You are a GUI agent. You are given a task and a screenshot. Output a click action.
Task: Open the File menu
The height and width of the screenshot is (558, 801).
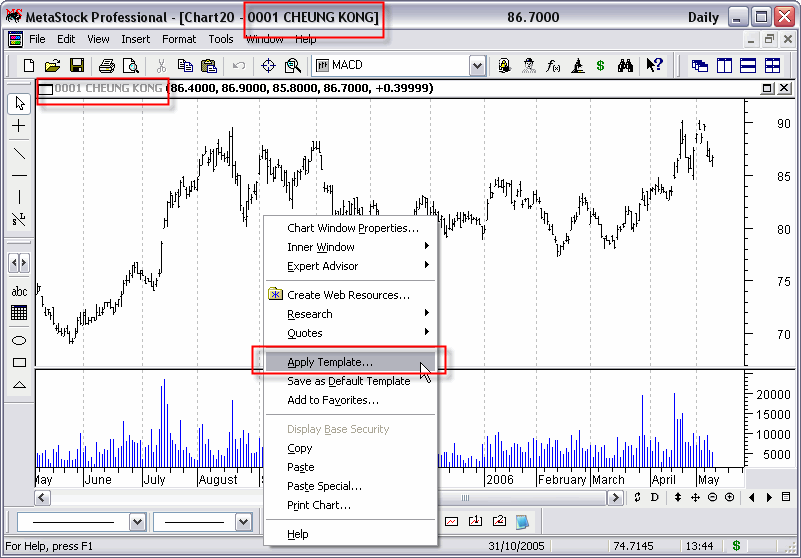(37, 39)
